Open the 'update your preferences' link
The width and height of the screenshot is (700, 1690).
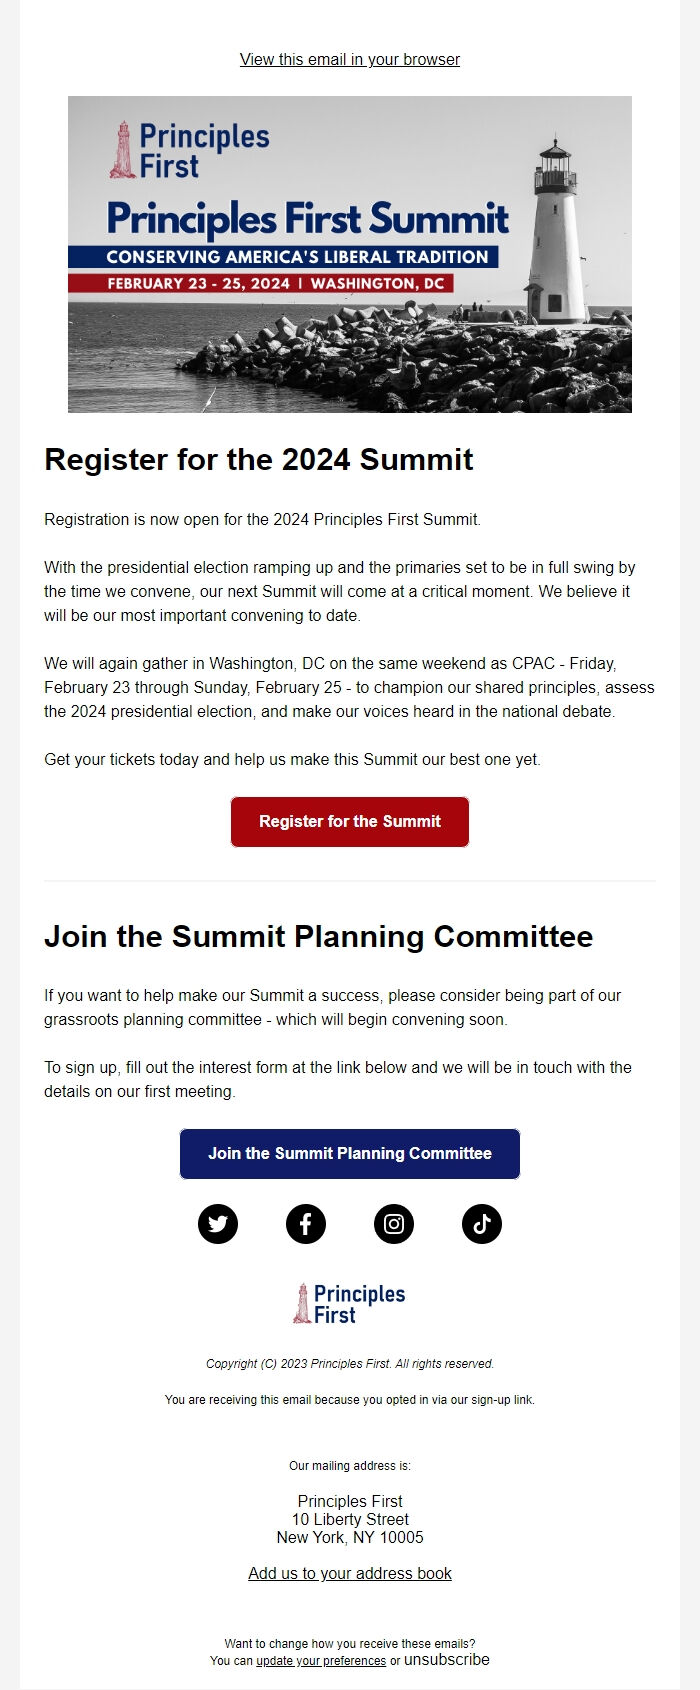click(321, 1661)
